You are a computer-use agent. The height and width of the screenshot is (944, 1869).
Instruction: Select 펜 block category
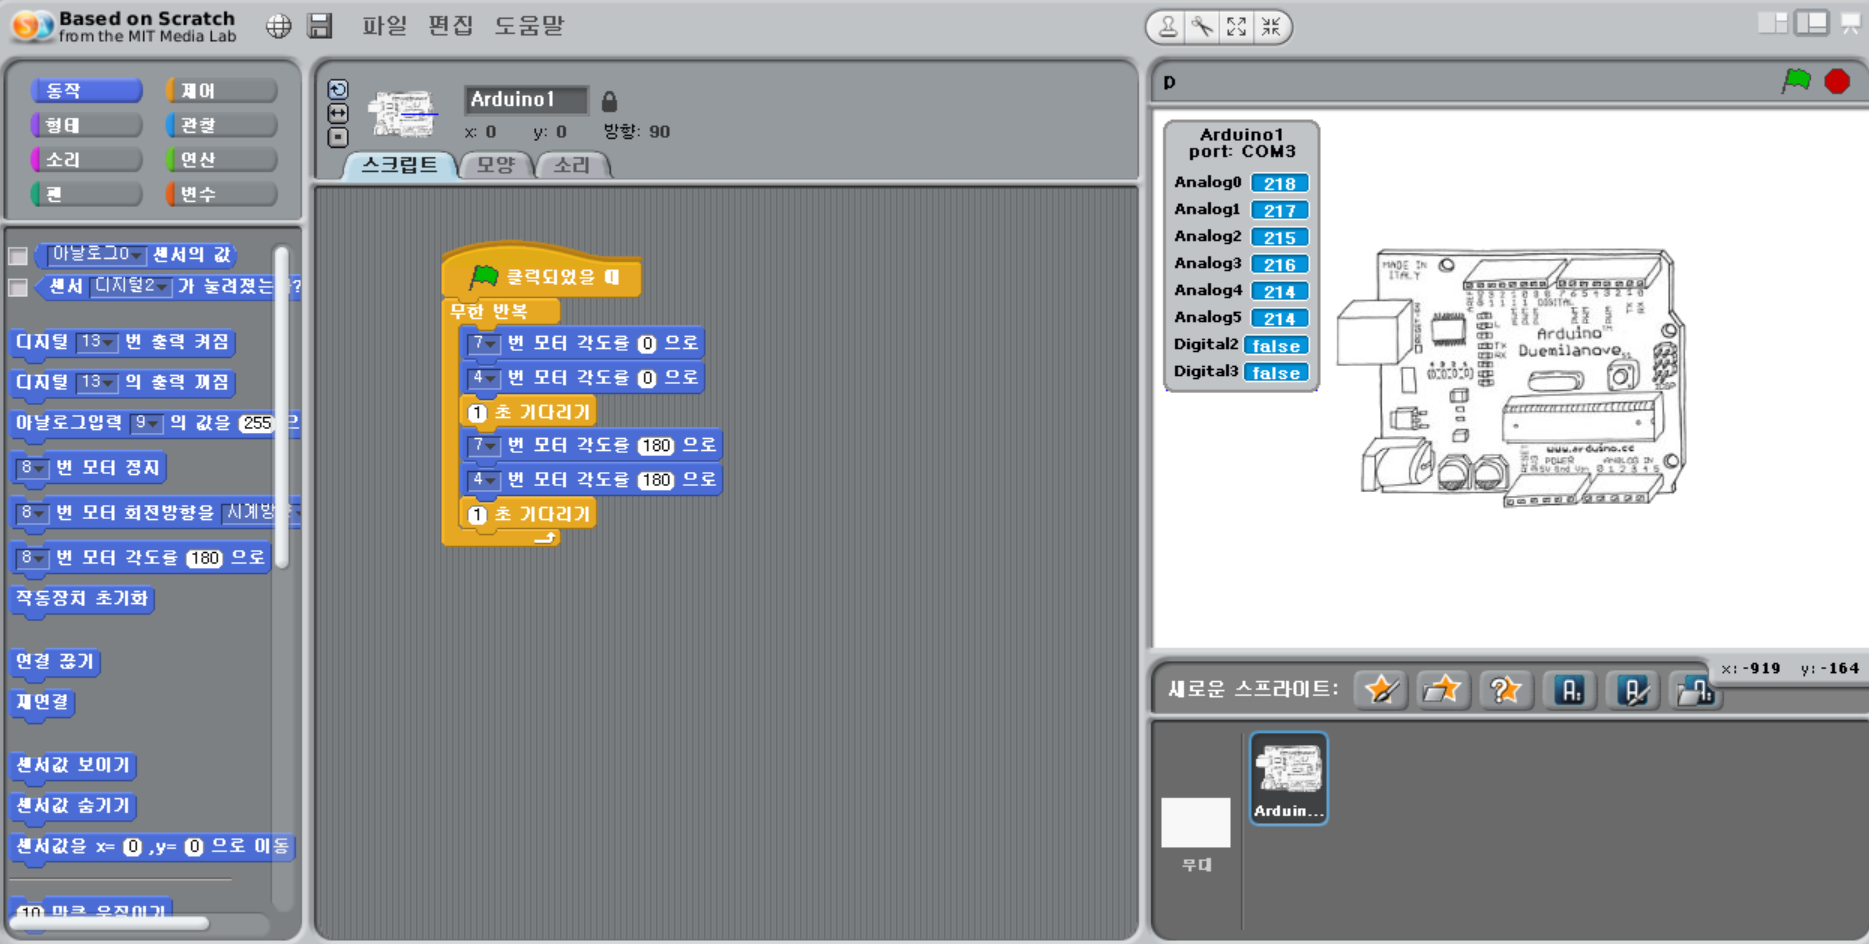pyautogui.click(x=86, y=194)
